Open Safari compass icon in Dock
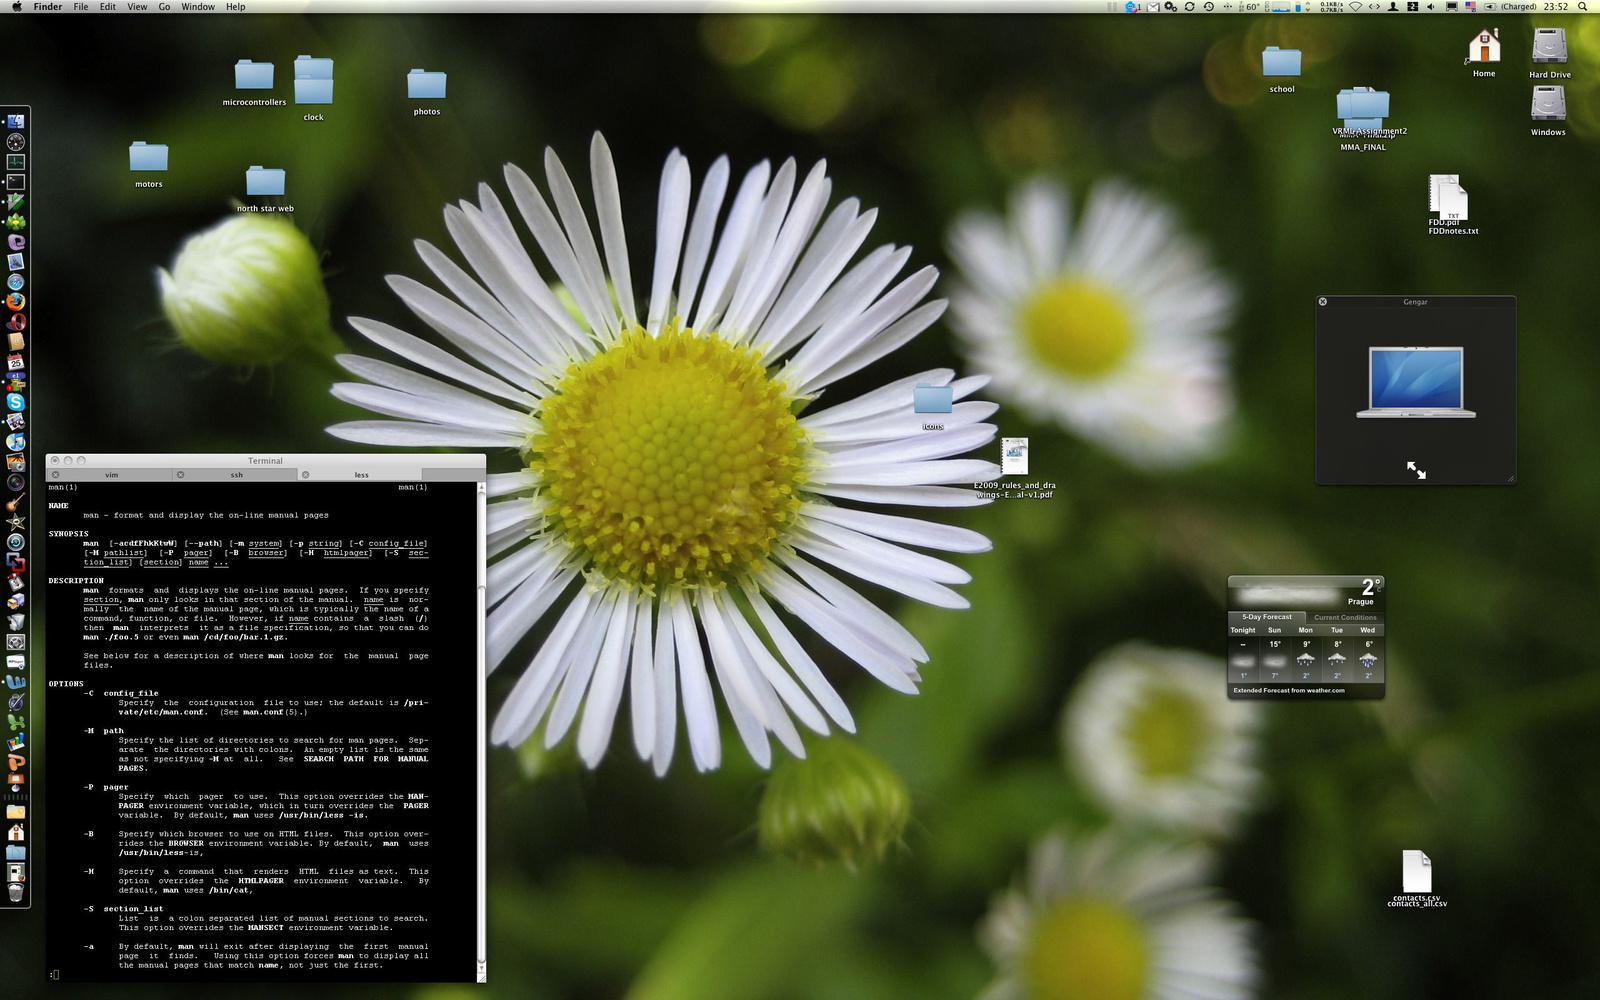Image resolution: width=1600 pixels, height=1000 pixels. [x=16, y=282]
